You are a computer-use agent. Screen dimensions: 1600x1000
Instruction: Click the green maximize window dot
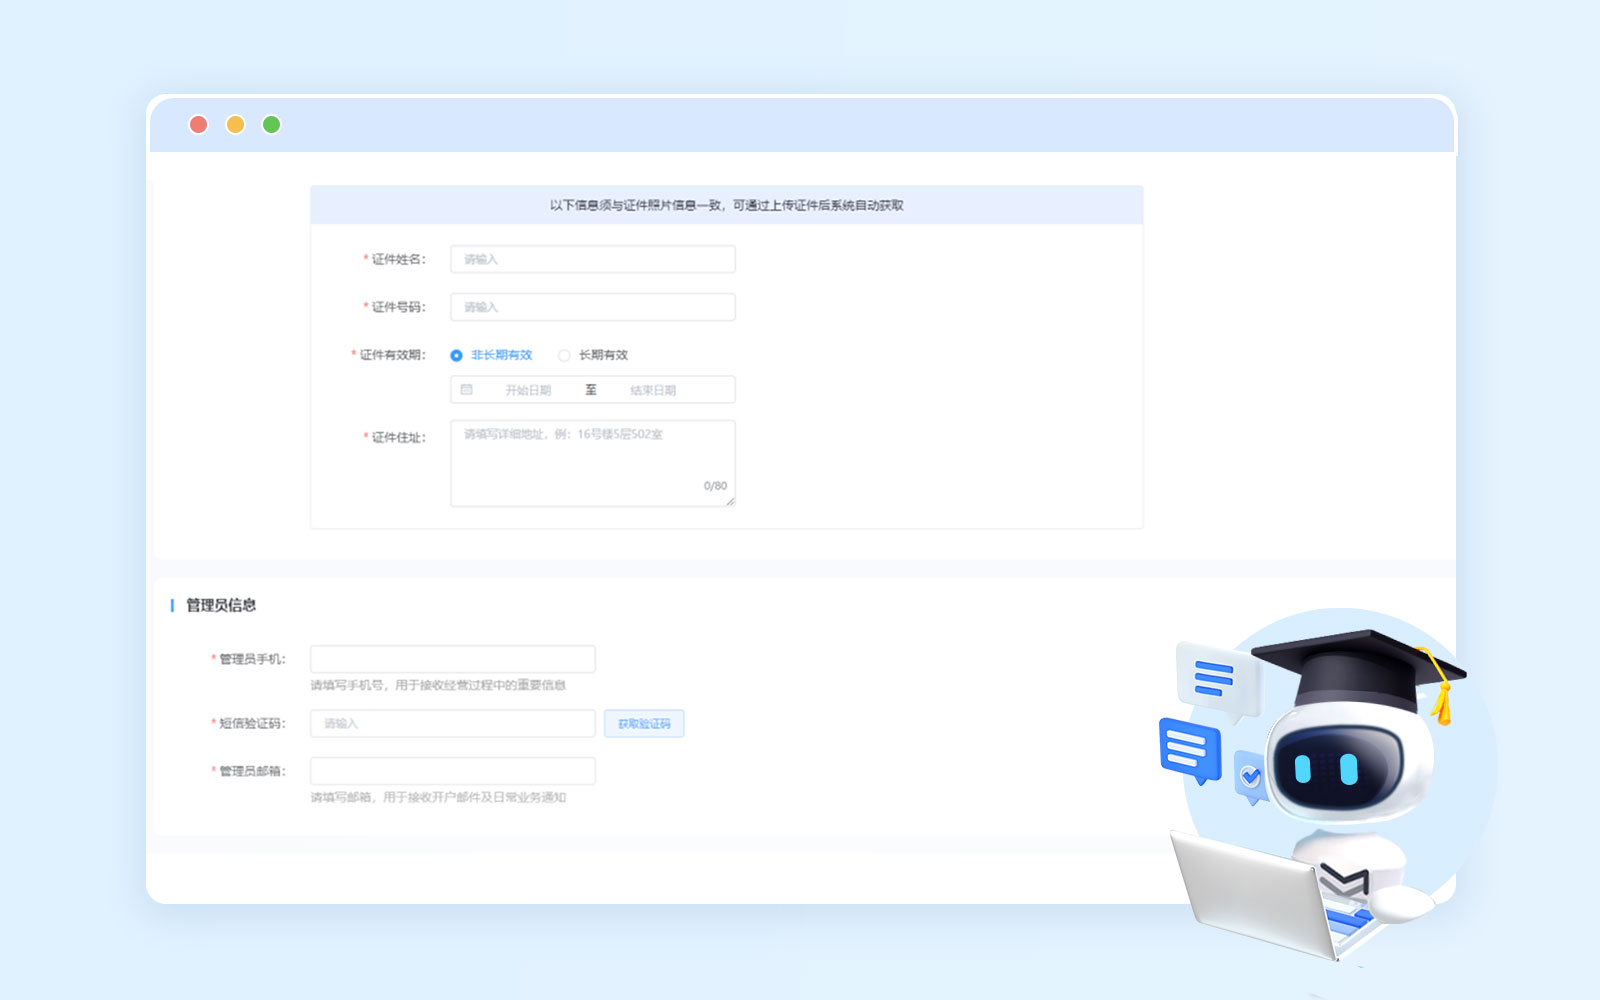(271, 124)
